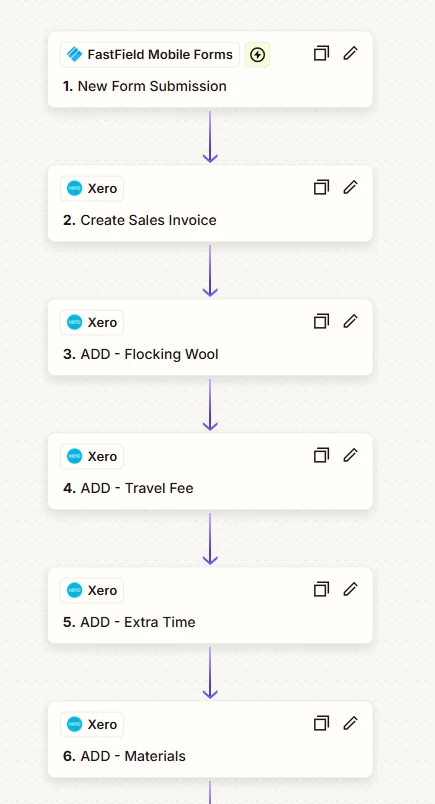Edit the ADD - Extra Time step

(x=350, y=589)
